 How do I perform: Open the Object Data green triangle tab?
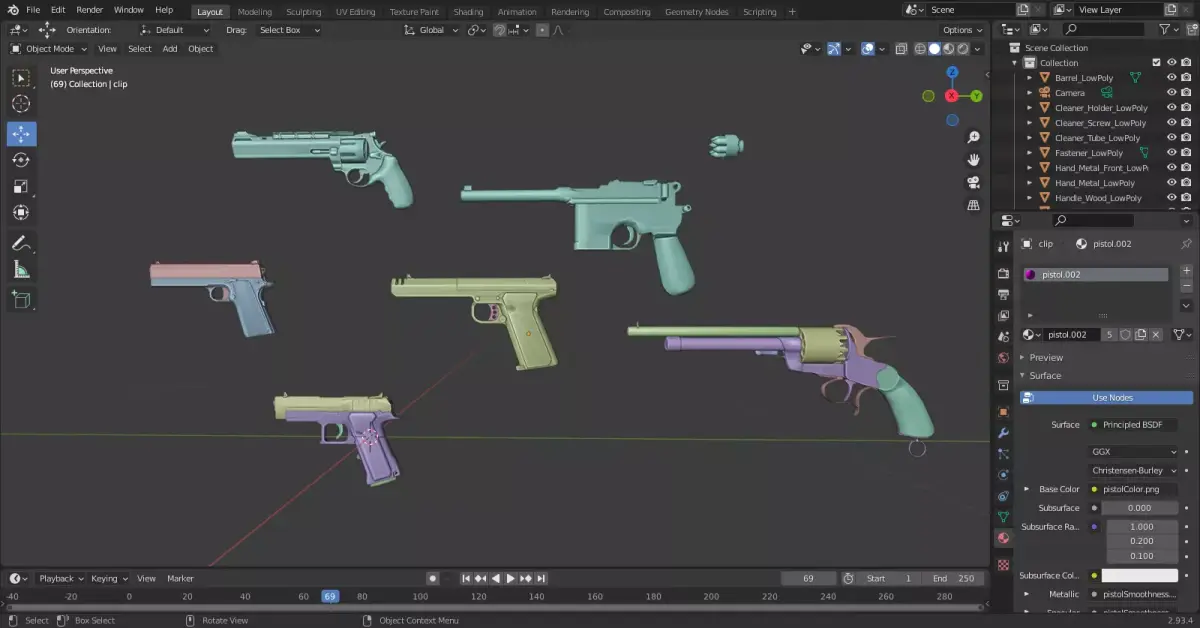1003,517
